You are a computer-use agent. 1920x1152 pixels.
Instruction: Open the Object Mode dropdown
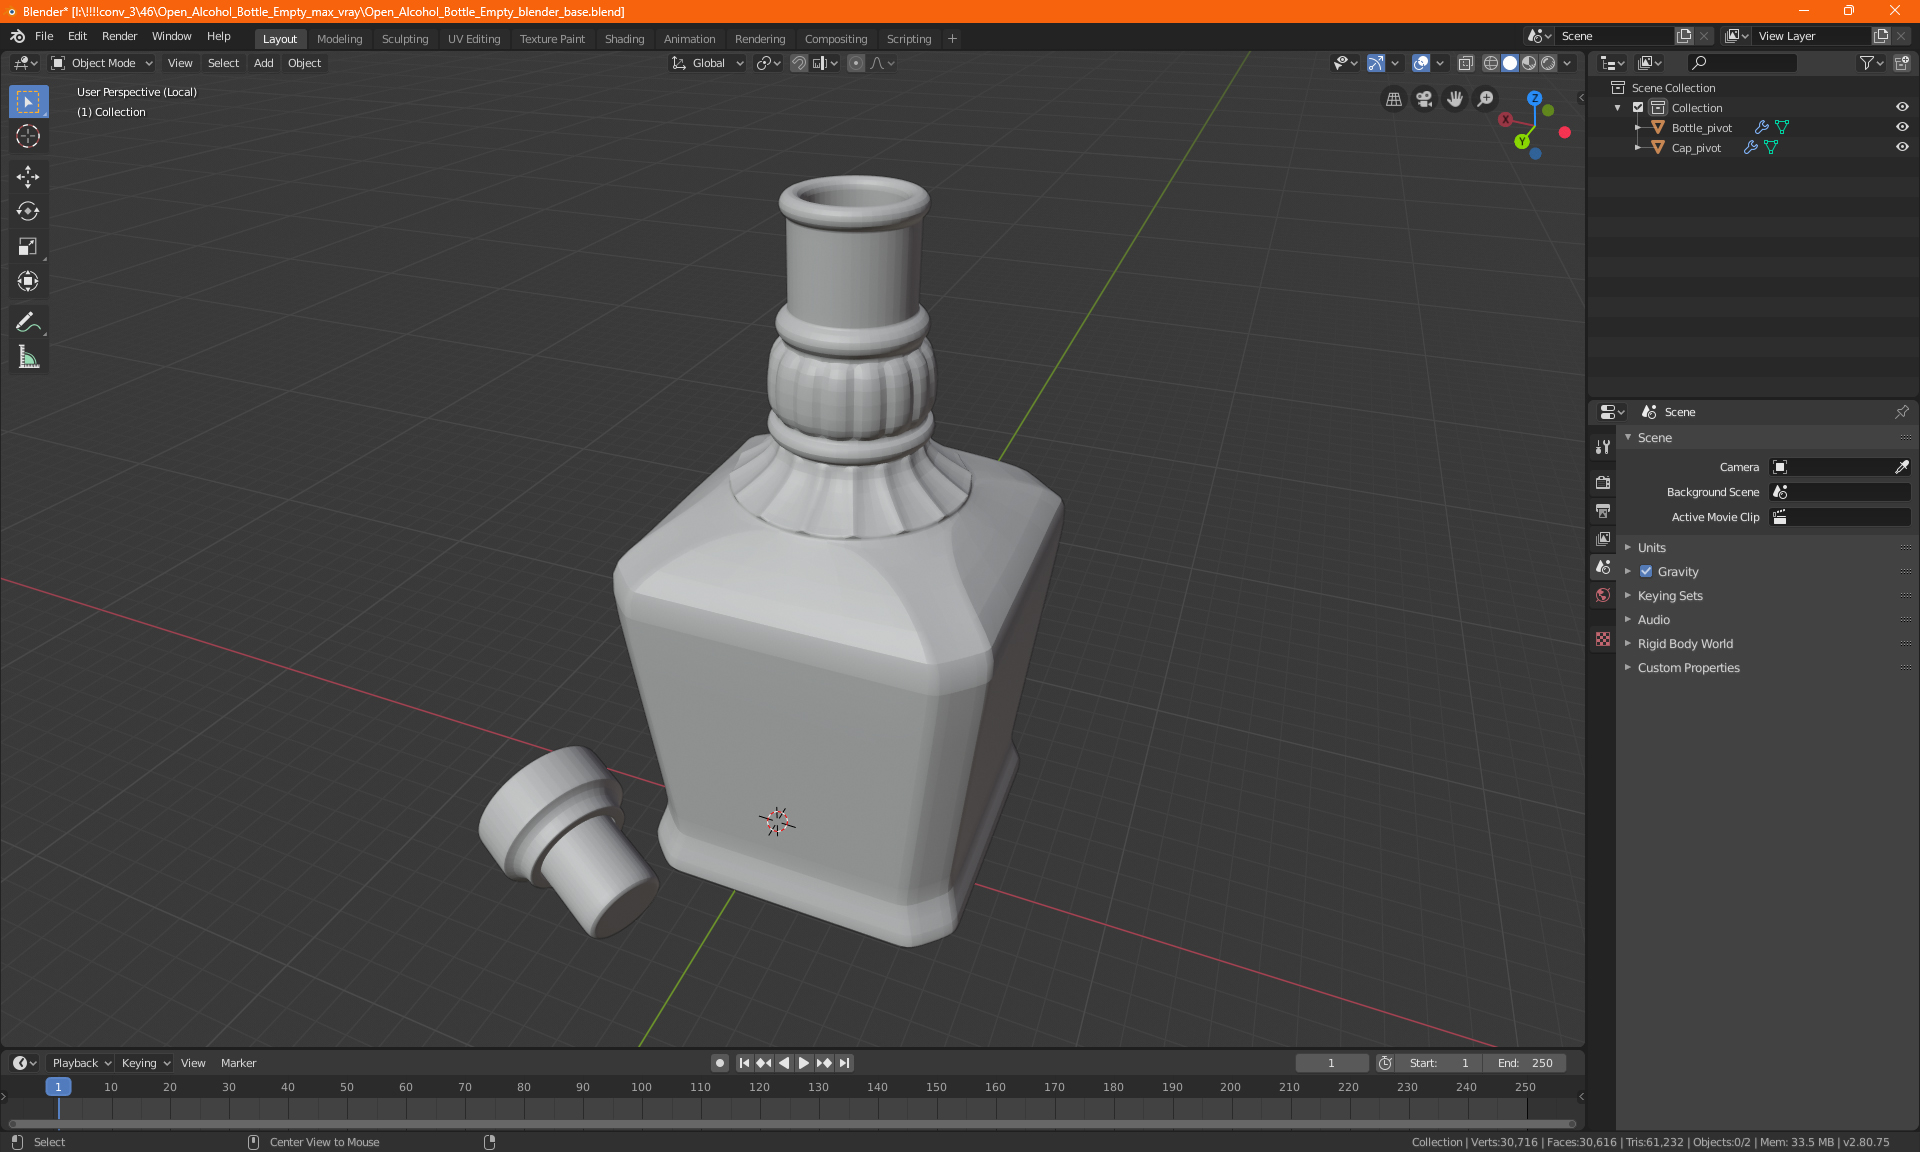coord(102,63)
